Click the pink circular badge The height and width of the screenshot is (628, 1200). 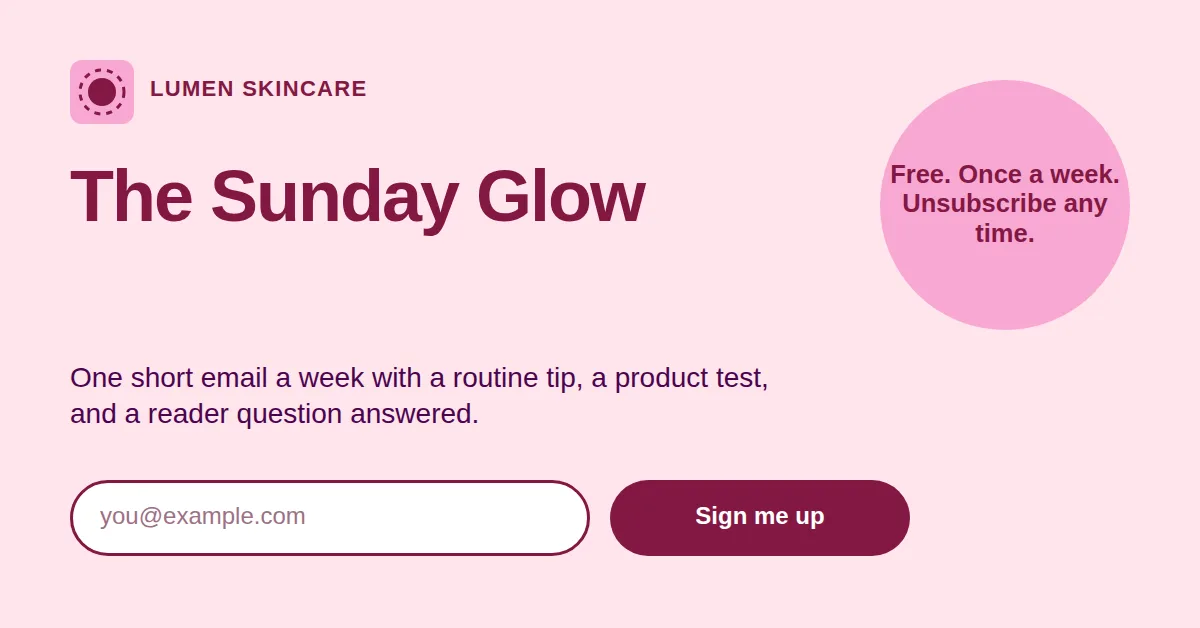[1005, 205]
